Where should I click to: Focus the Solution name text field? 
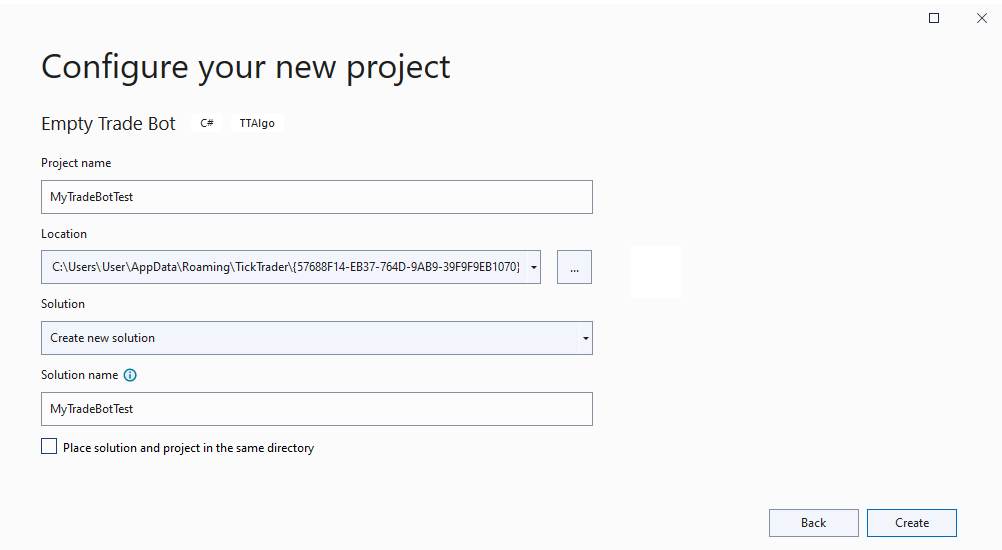(x=317, y=409)
